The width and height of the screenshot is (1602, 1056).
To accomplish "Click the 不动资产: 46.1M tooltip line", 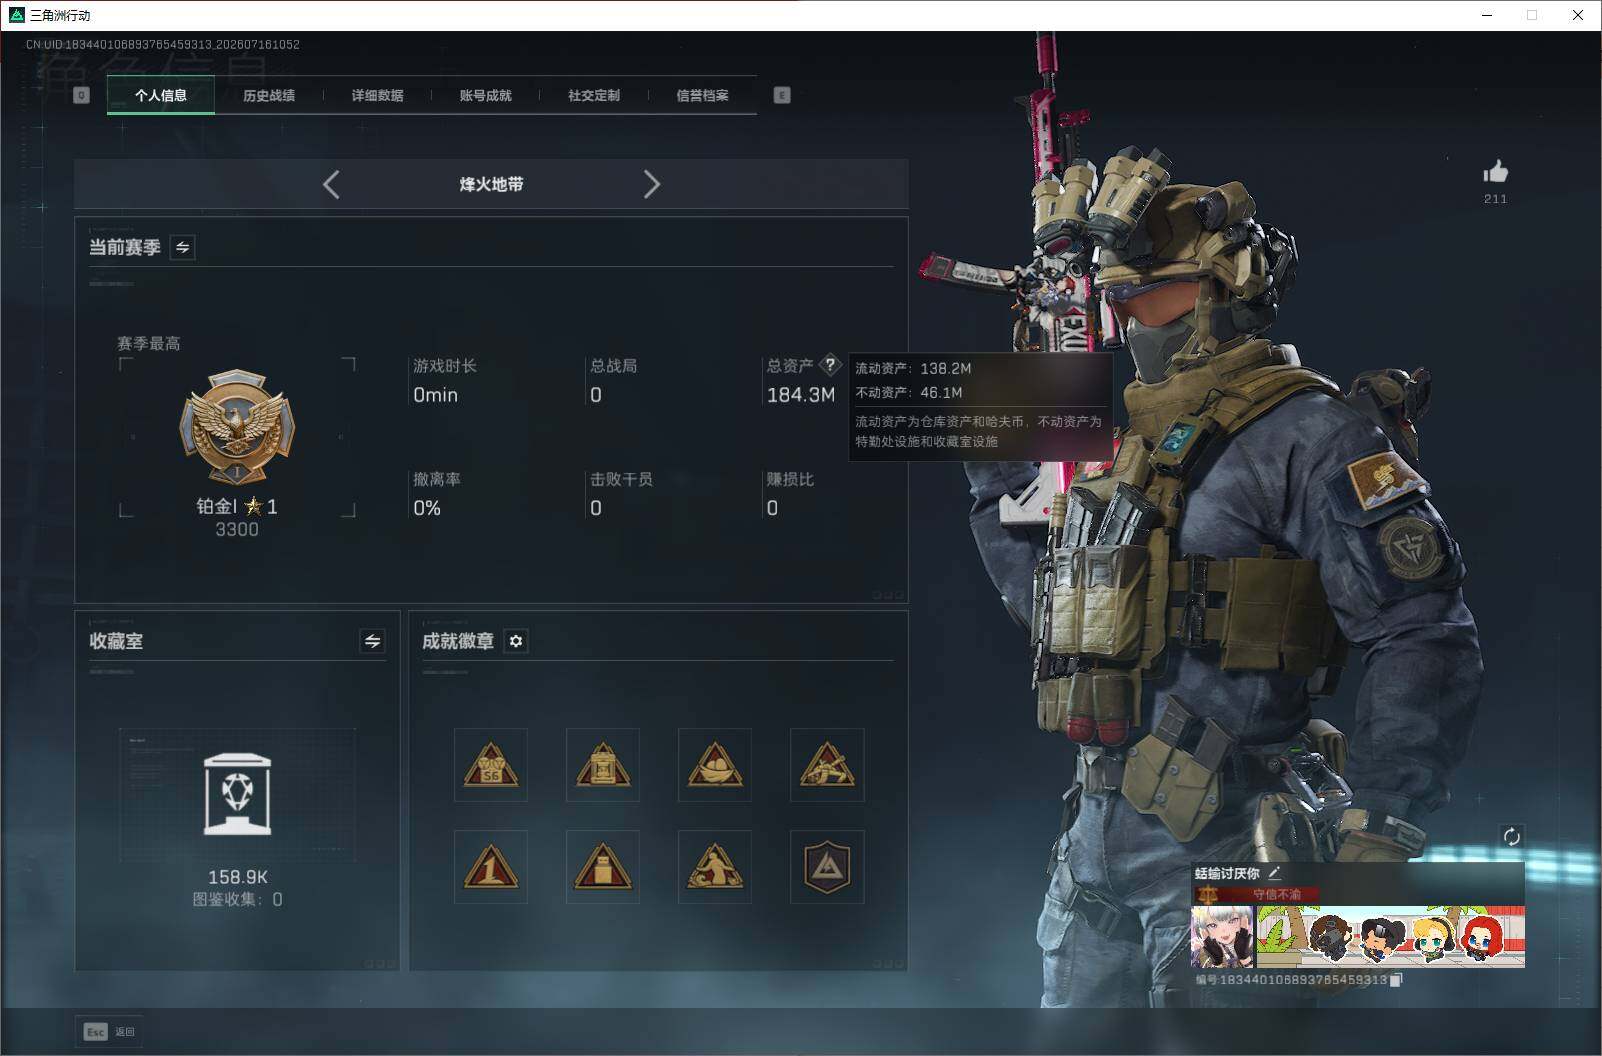I will [909, 392].
